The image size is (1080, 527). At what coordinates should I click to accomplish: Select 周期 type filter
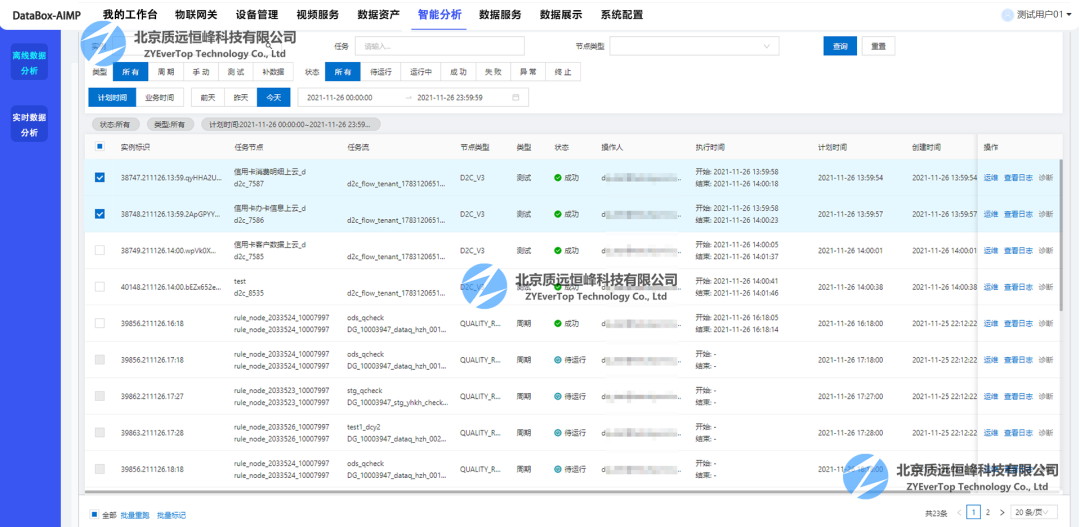point(166,72)
